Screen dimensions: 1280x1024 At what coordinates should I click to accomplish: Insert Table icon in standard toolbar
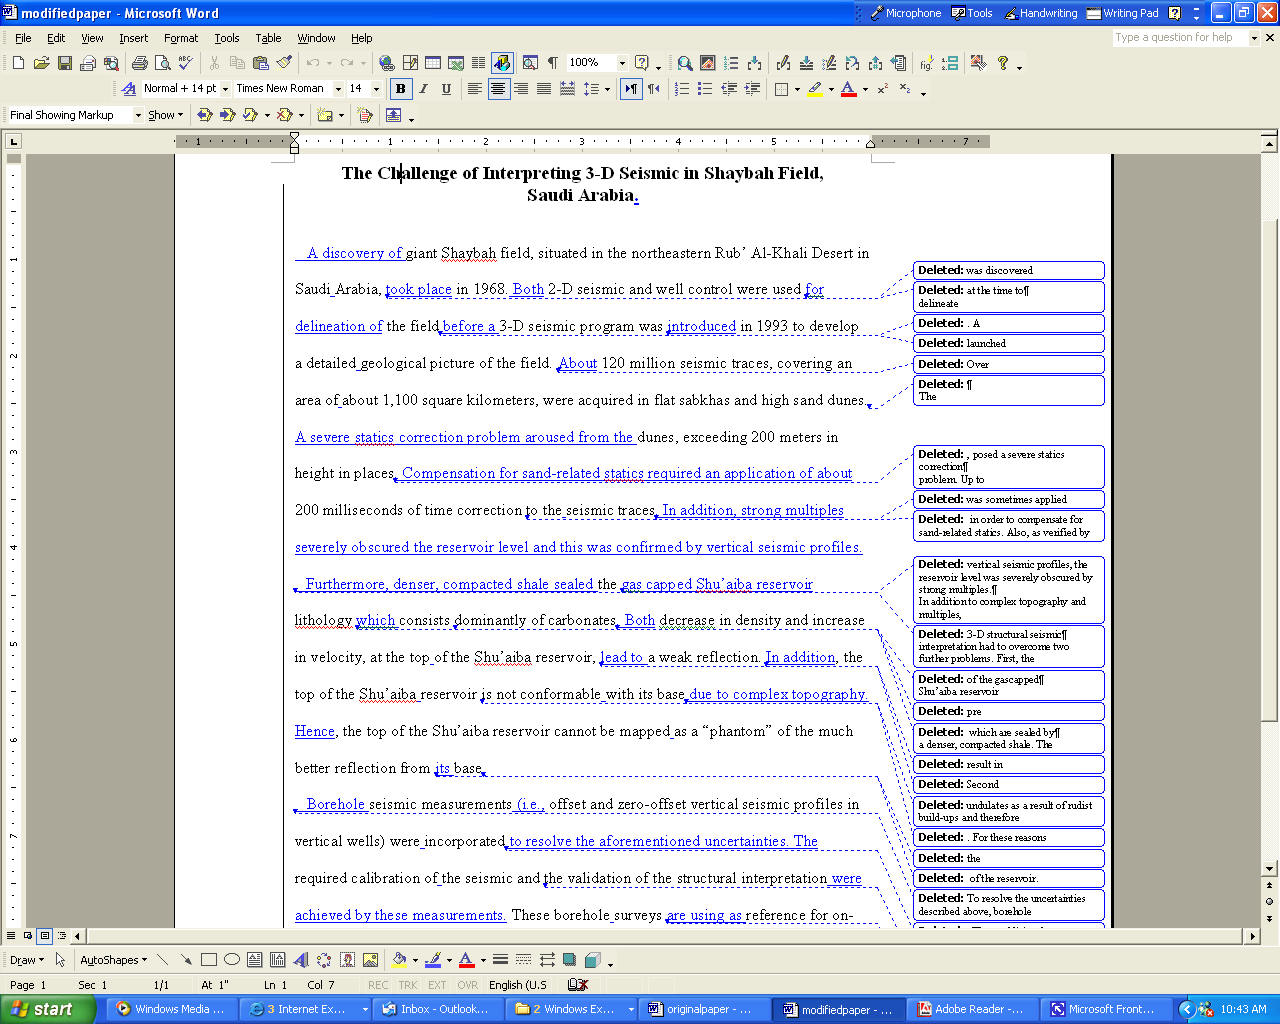point(433,63)
